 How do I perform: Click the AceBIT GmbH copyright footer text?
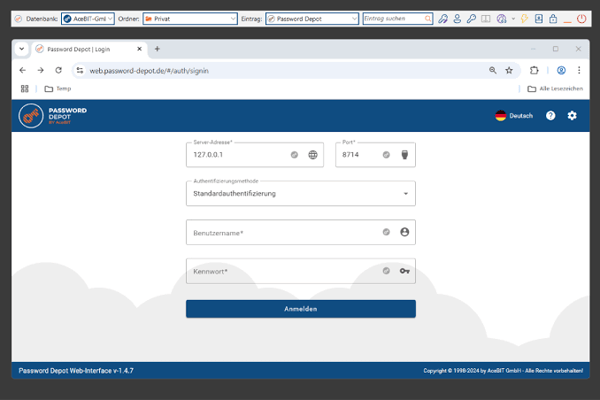[x=503, y=371]
